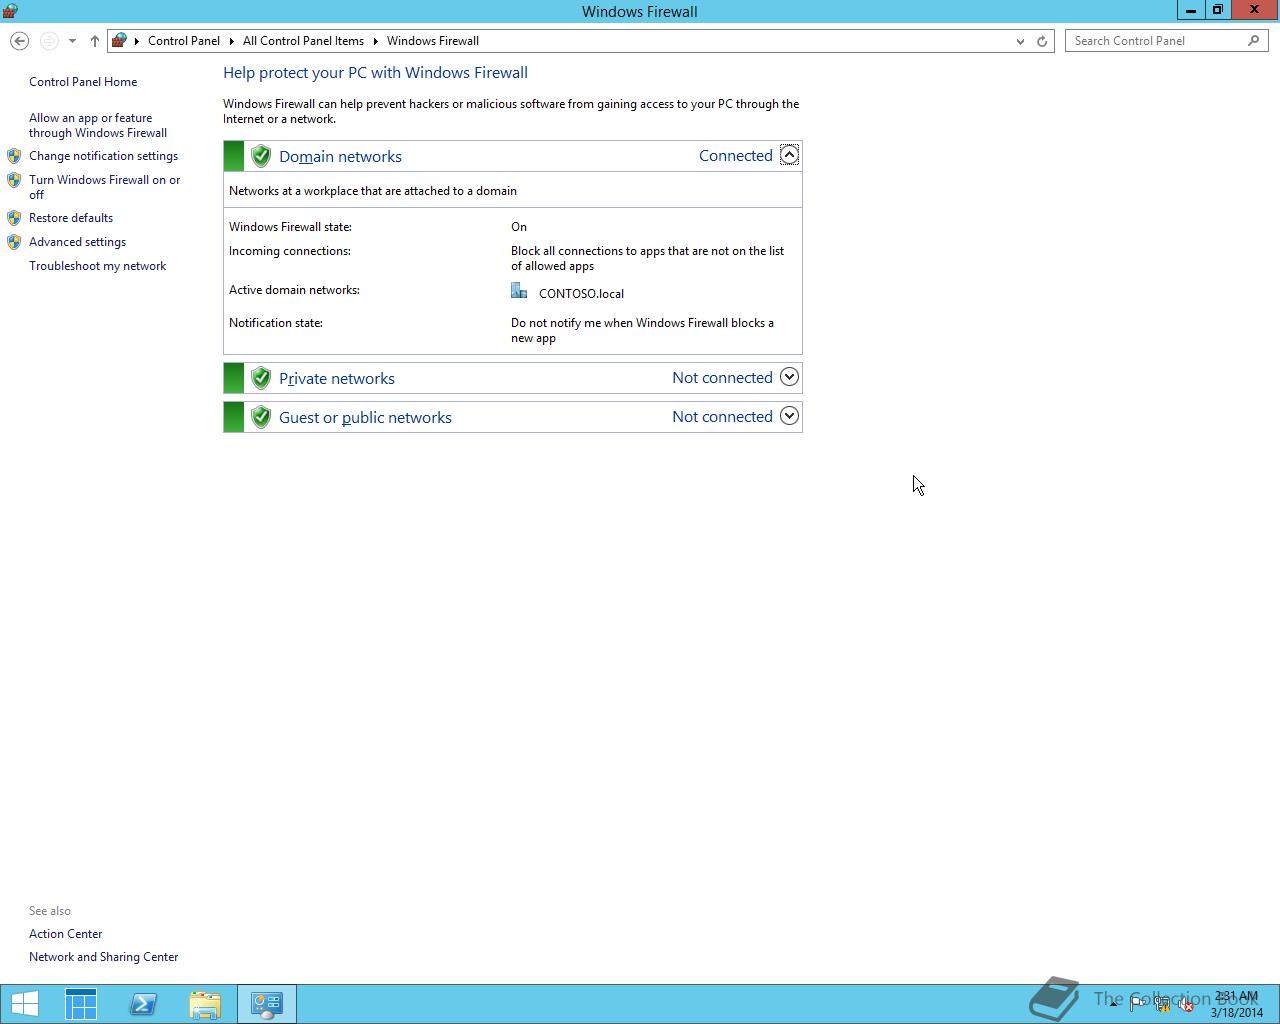
Task: Open Server Manager from taskbar
Action: pos(81,1004)
